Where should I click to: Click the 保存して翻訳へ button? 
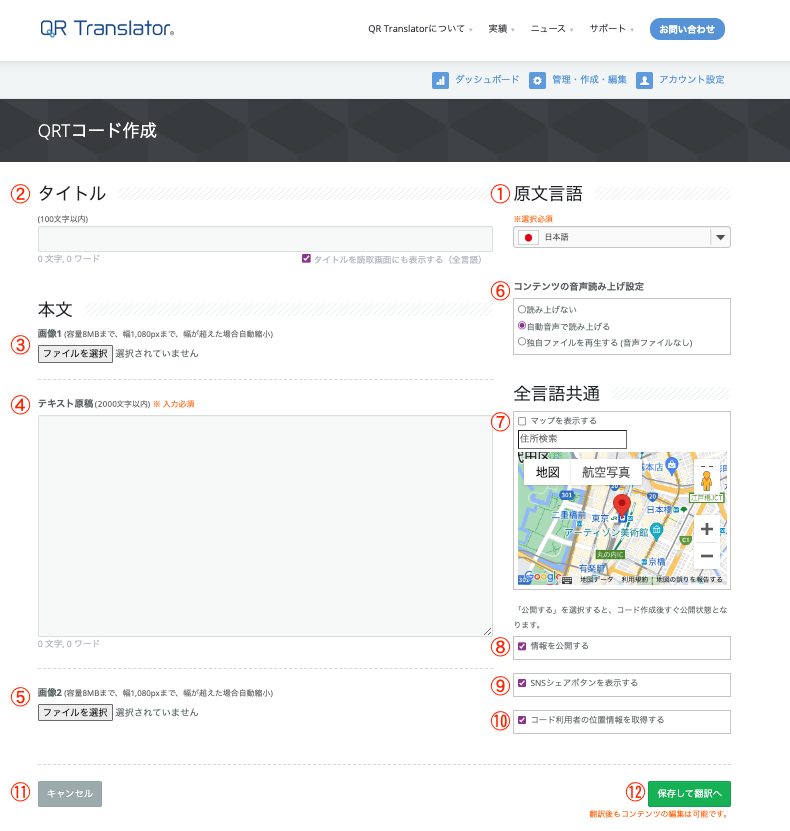coord(689,793)
